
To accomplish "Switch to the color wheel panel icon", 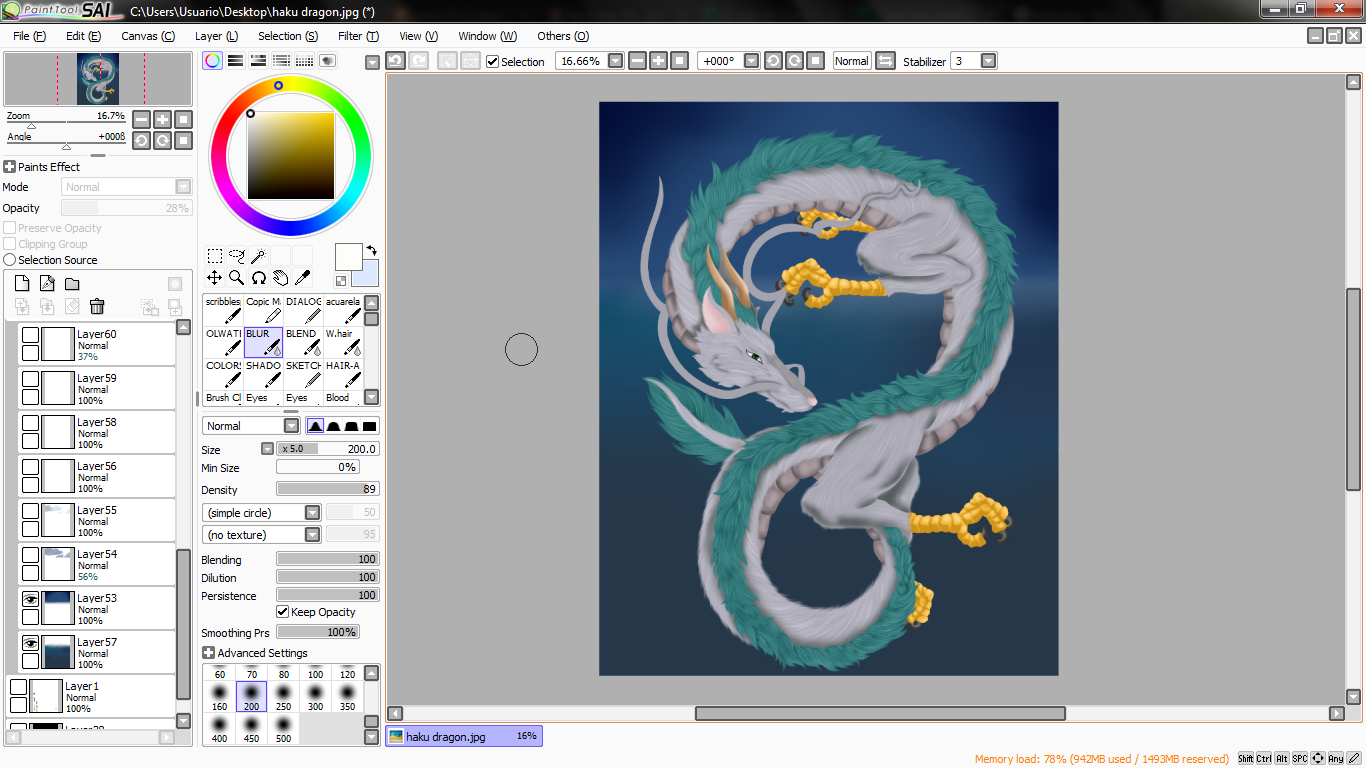I will tap(212, 61).
